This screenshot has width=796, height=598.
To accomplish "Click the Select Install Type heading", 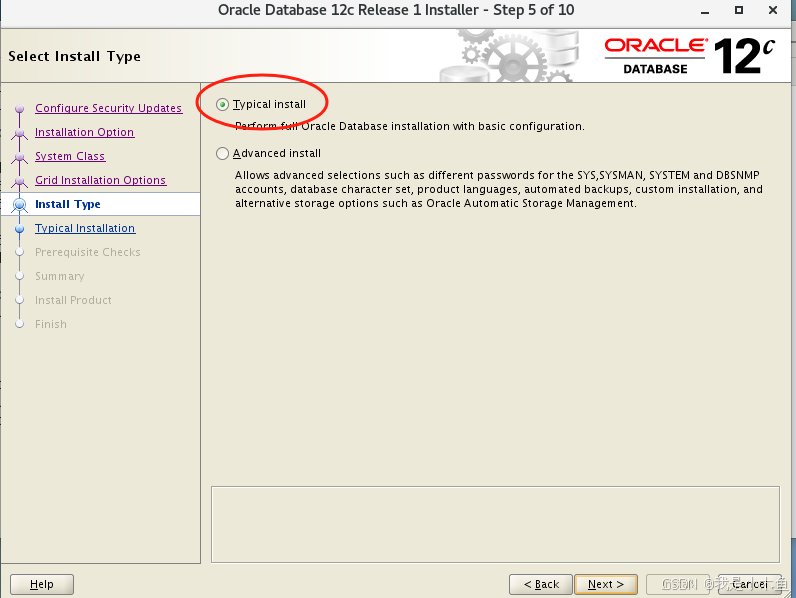I will (74, 56).
